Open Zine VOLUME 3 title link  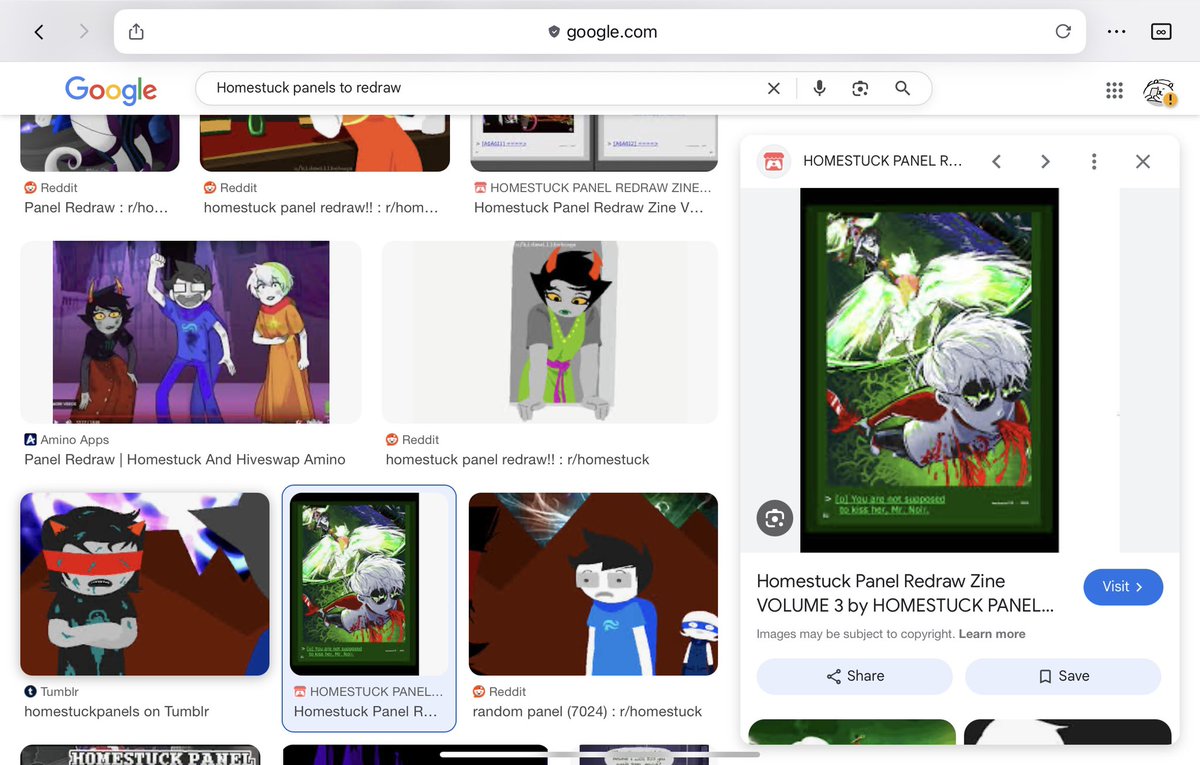905,593
